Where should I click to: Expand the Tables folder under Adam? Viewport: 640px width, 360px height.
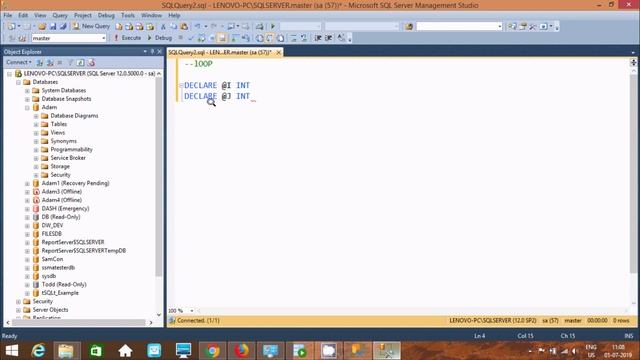pyautogui.click(x=36, y=124)
